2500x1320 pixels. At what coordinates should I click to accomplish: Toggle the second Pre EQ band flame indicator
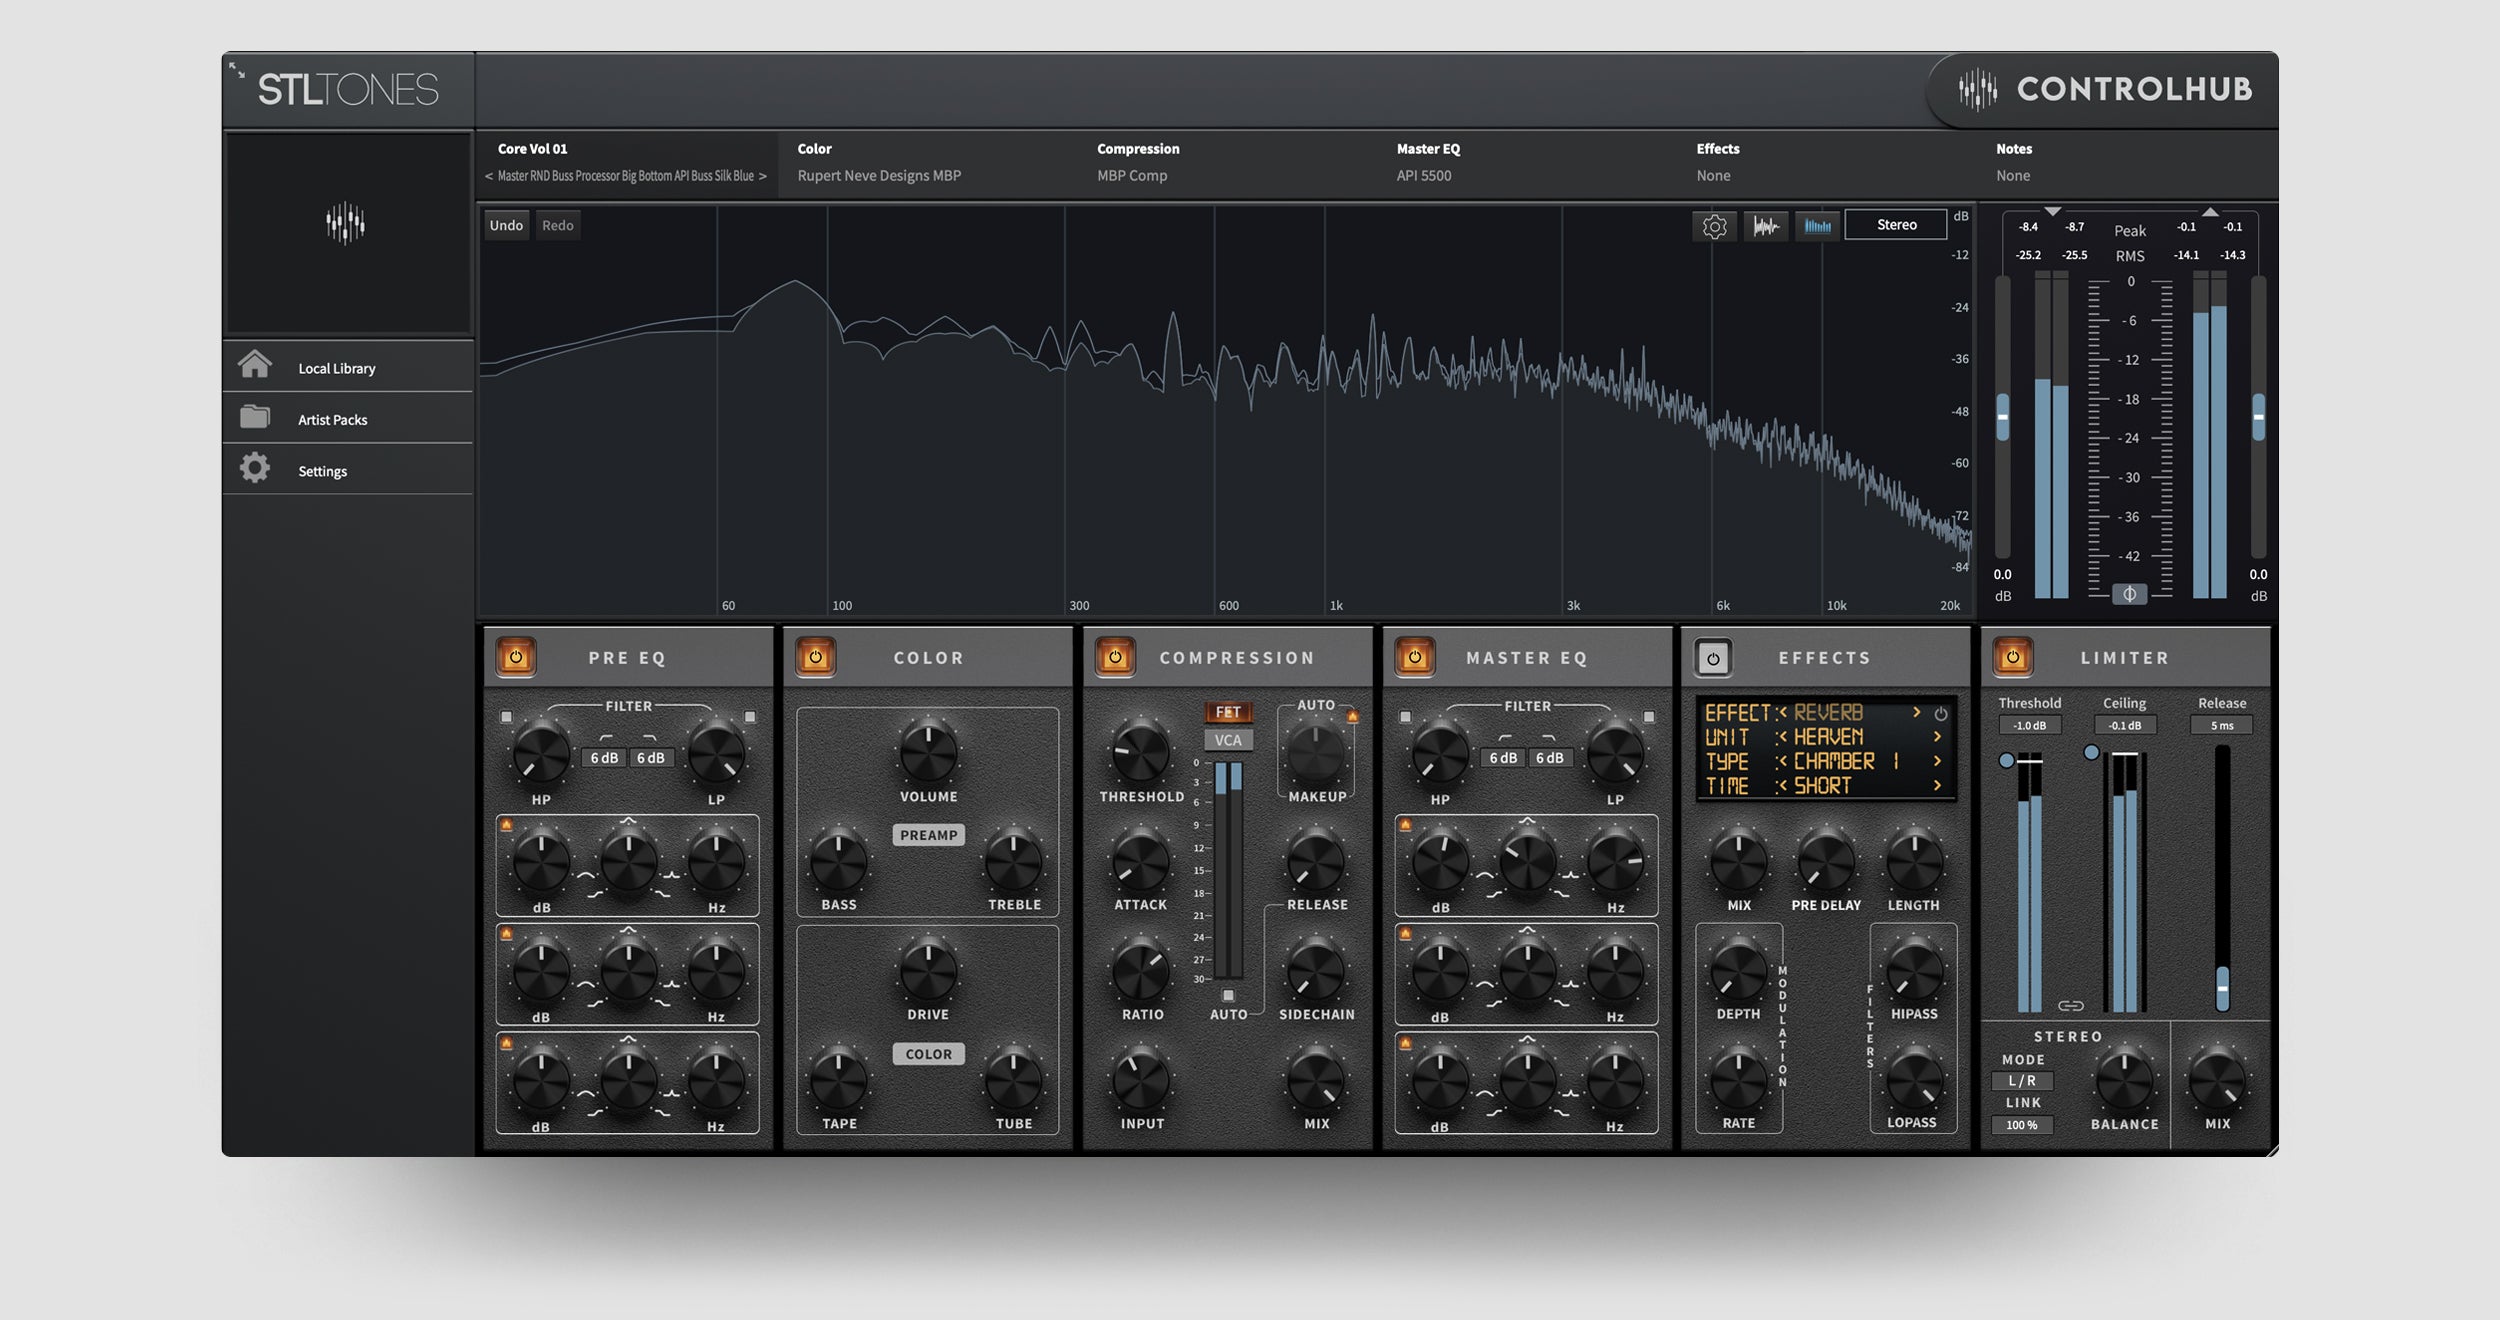(x=506, y=933)
